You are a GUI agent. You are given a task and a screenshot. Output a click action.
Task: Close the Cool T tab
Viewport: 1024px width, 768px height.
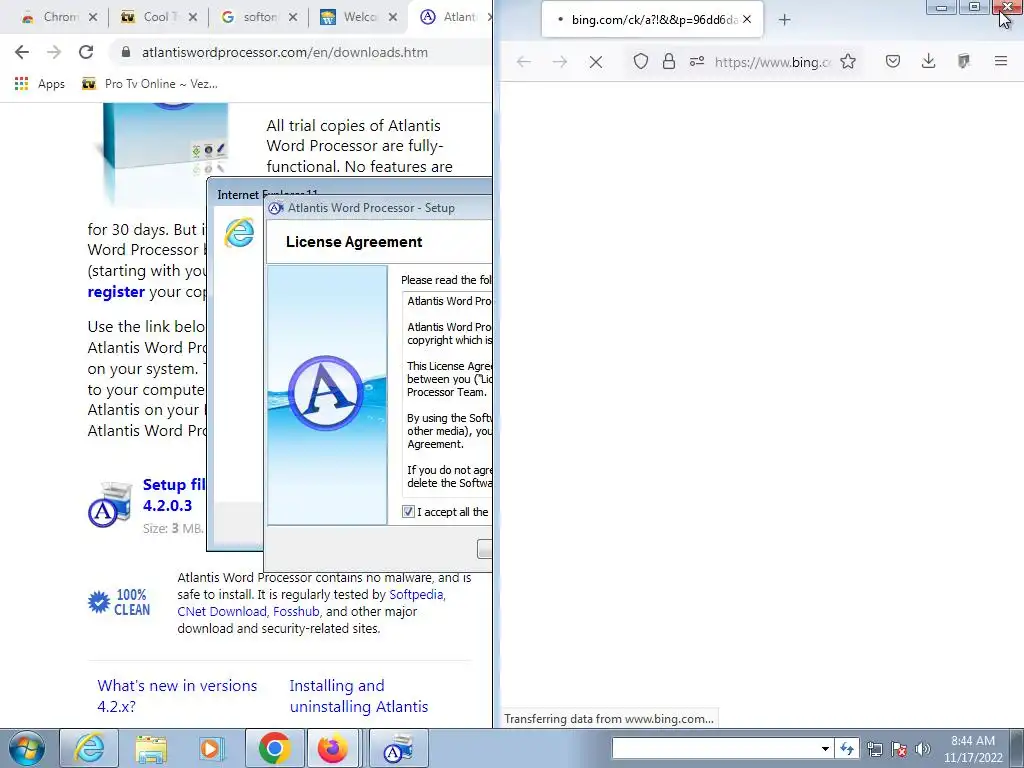193,17
